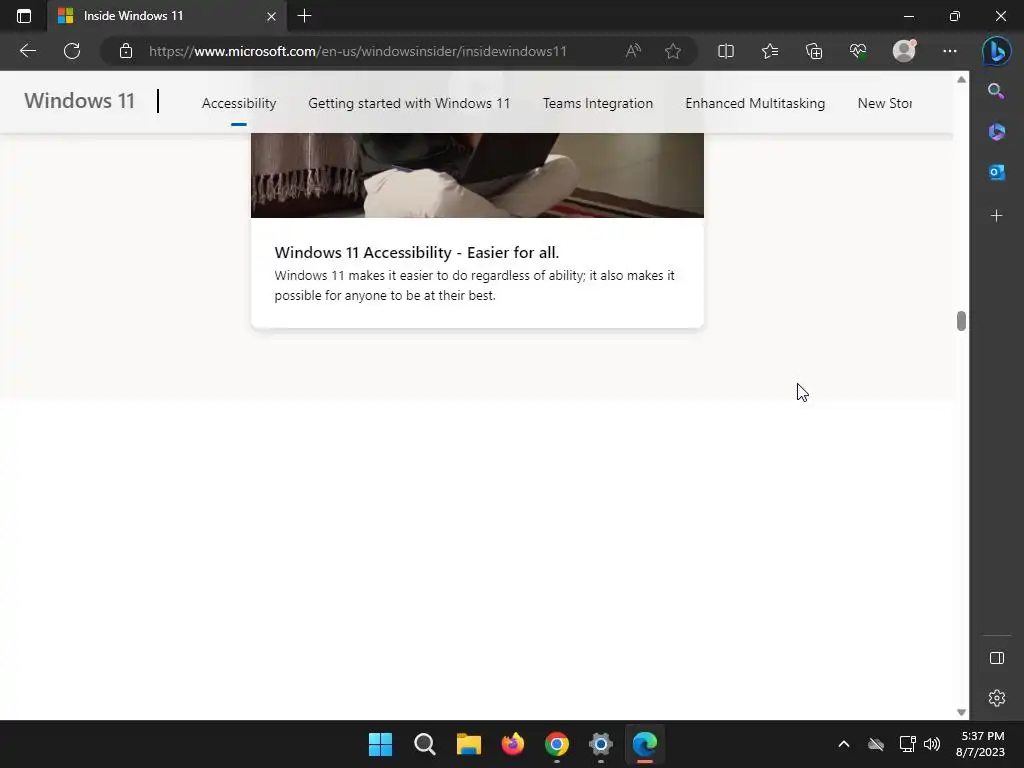
Task: Switch to Google Chrome in taskbar
Action: (556, 744)
